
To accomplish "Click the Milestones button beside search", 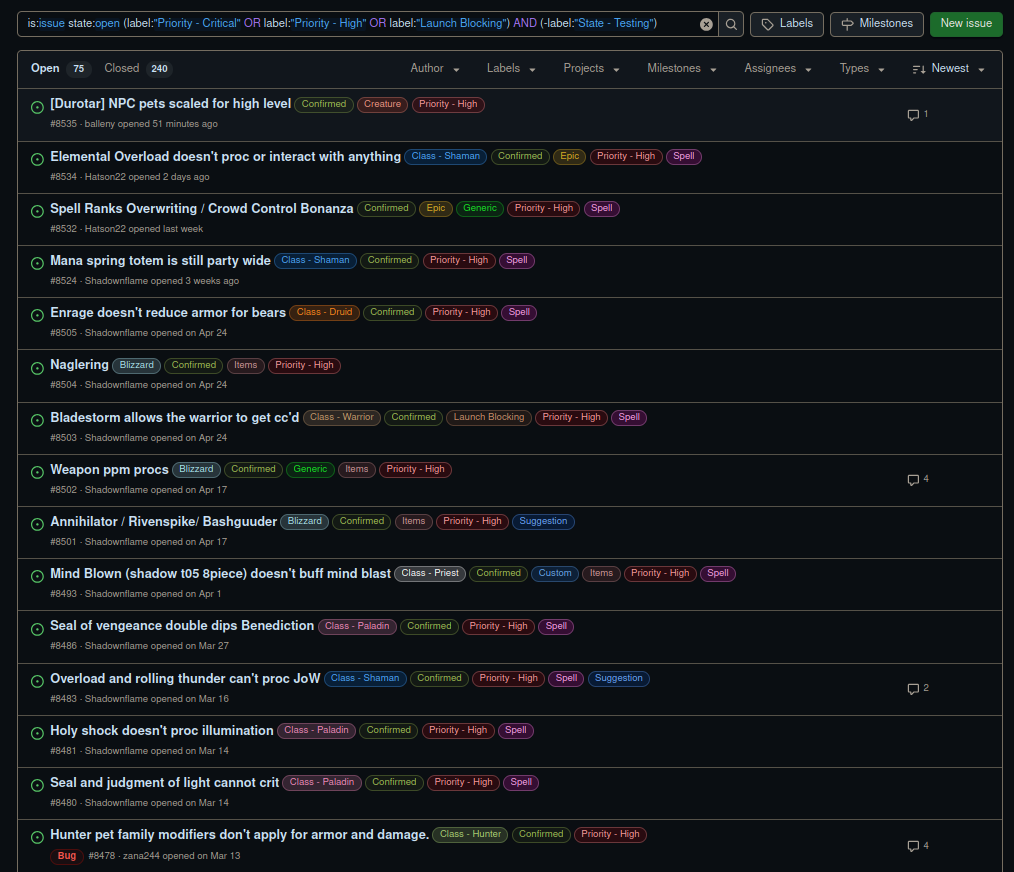I will click(x=876, y=24).
